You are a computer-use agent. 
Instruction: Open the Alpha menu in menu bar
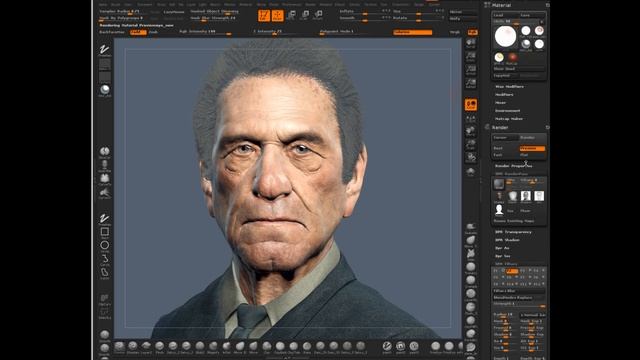103,4
